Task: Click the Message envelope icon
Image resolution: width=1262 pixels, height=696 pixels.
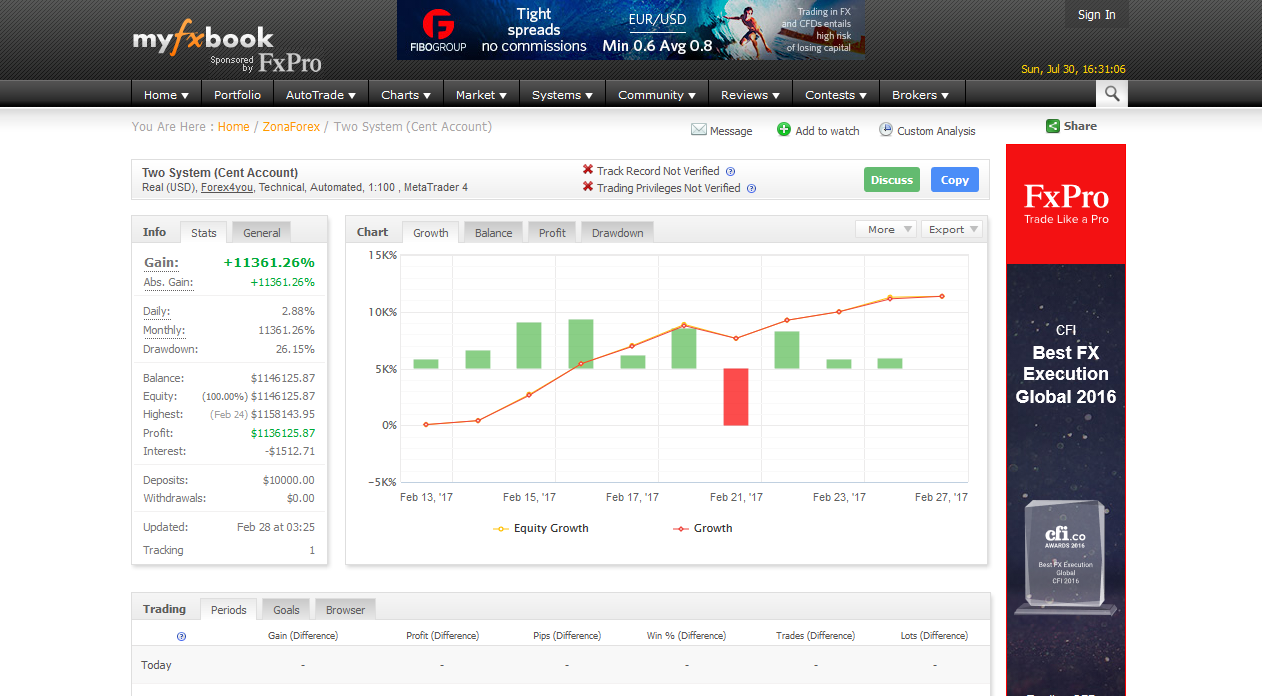Action: (699, 130)
